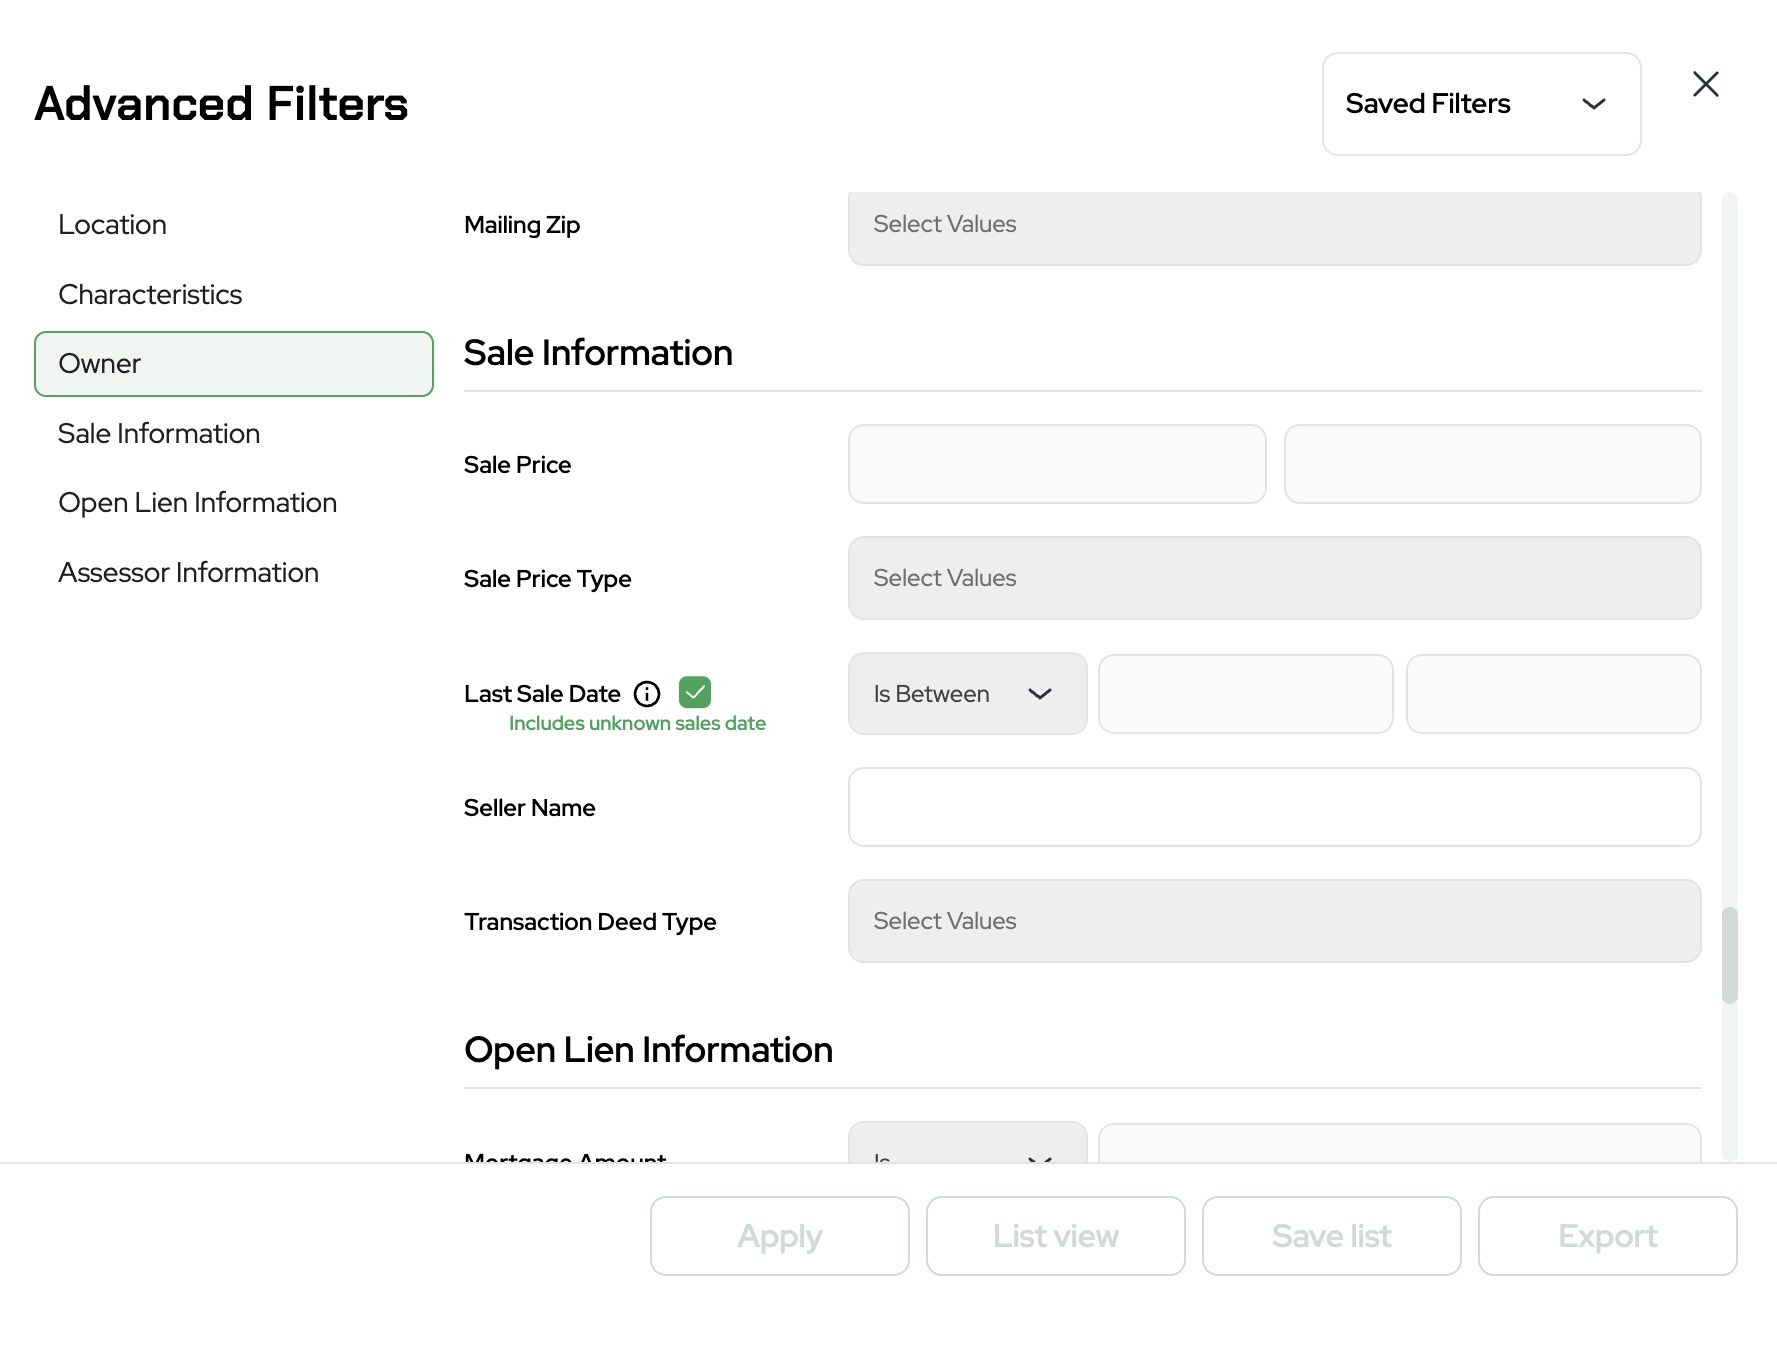Open the Open Lien Information section
Screen dimensions: 1777x1350
click(x=197, y=503)
